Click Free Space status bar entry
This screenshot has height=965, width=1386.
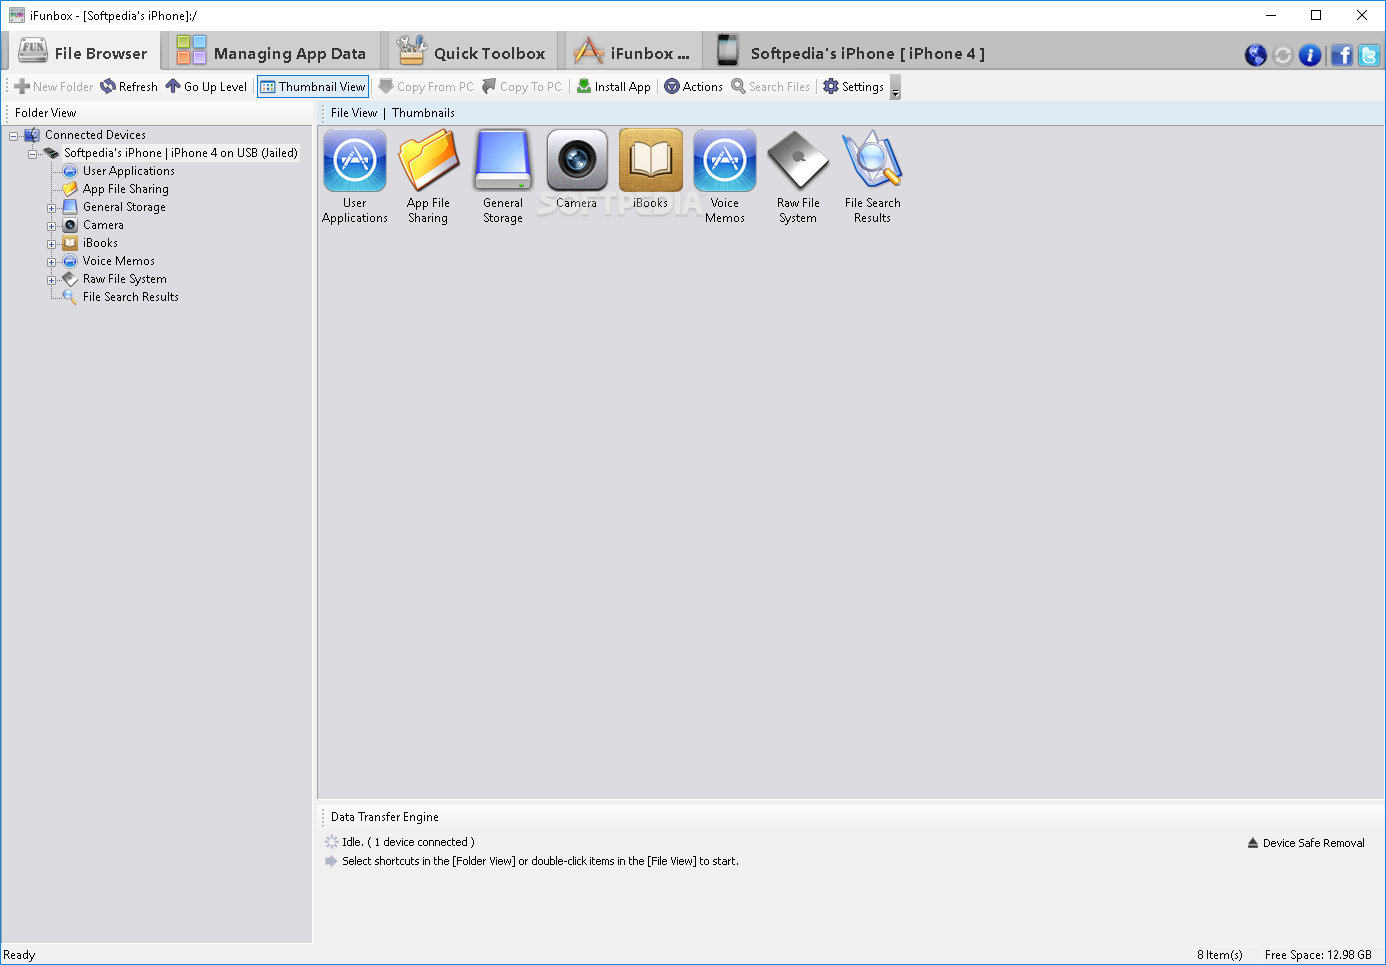tap(1318, 955)
